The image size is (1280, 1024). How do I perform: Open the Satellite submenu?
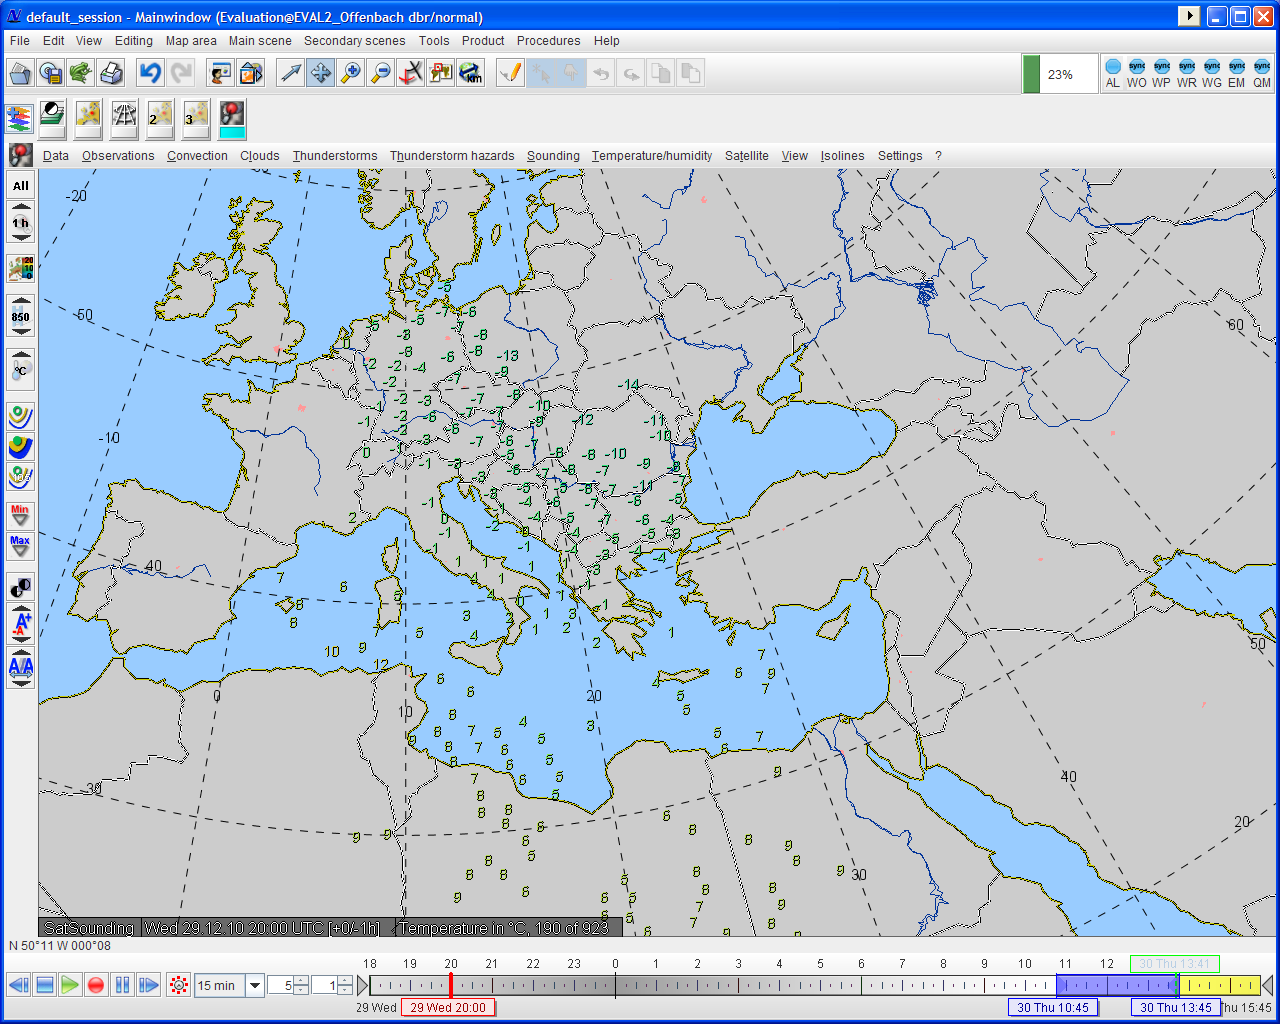[x=747, y=156]
